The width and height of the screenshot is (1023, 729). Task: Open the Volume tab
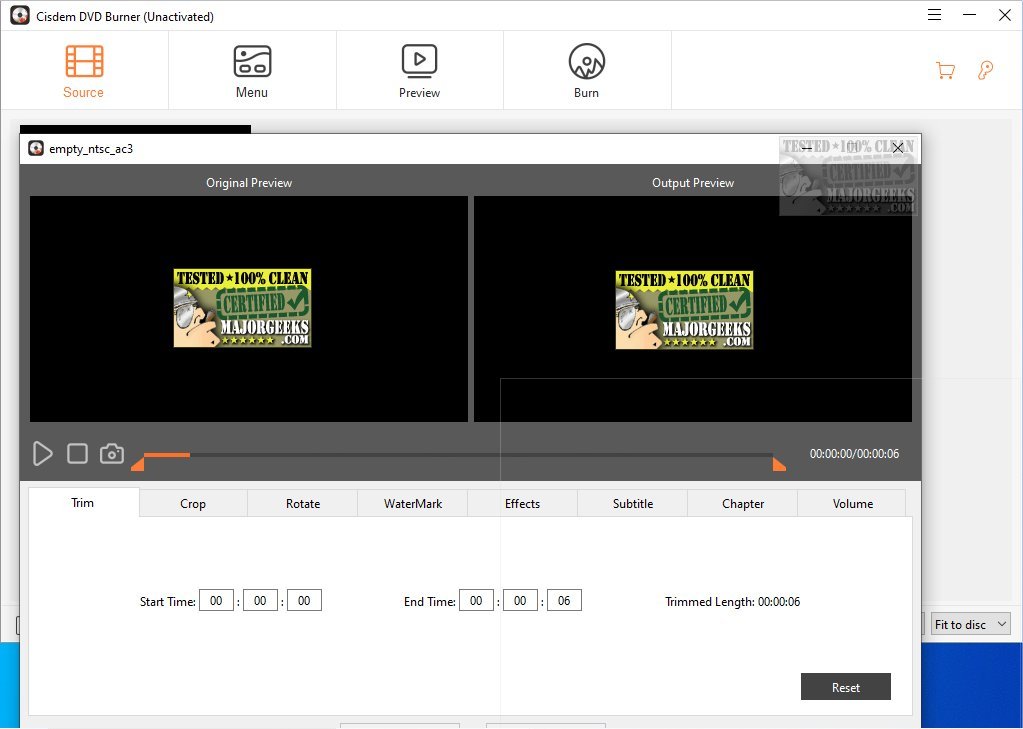click(853, 504)
